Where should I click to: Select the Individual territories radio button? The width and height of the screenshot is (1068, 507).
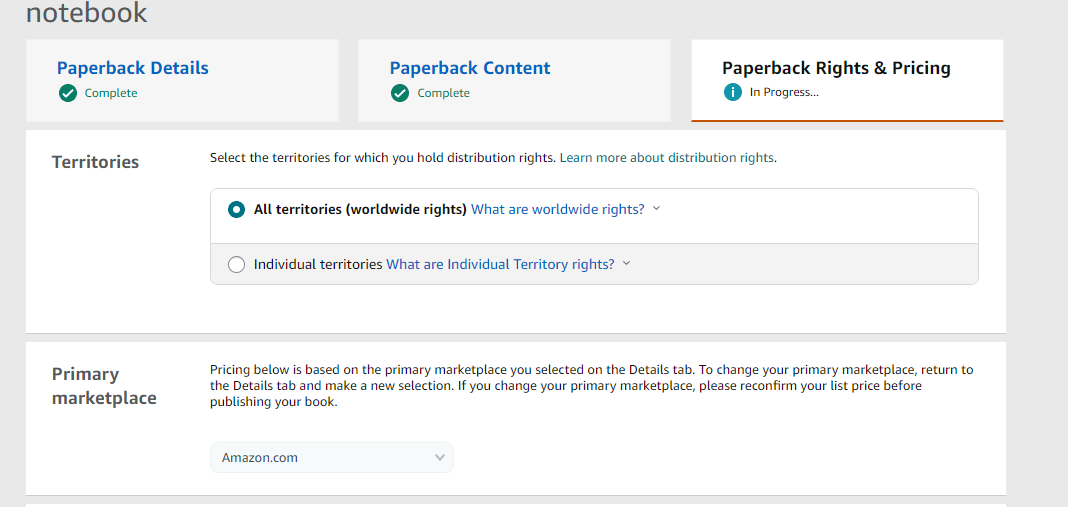click(x=236, y=264)
